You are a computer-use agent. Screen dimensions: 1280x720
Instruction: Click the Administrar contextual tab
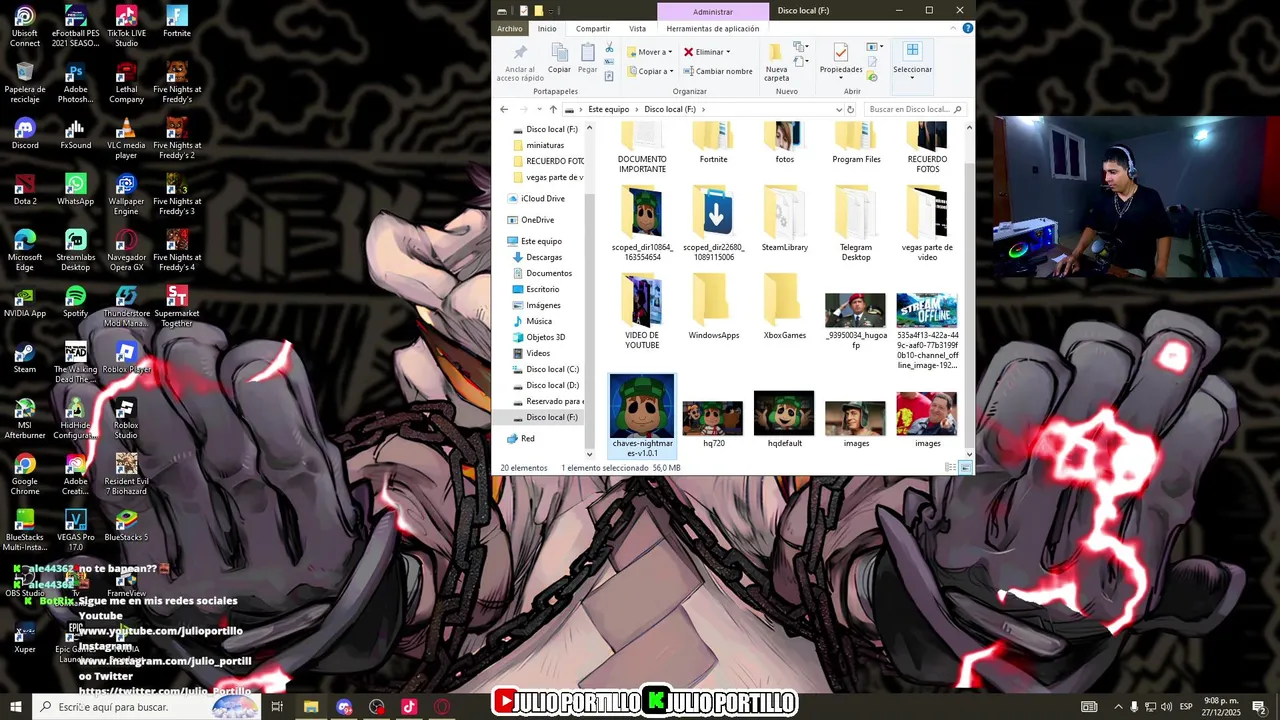click(x=713, y=11)
